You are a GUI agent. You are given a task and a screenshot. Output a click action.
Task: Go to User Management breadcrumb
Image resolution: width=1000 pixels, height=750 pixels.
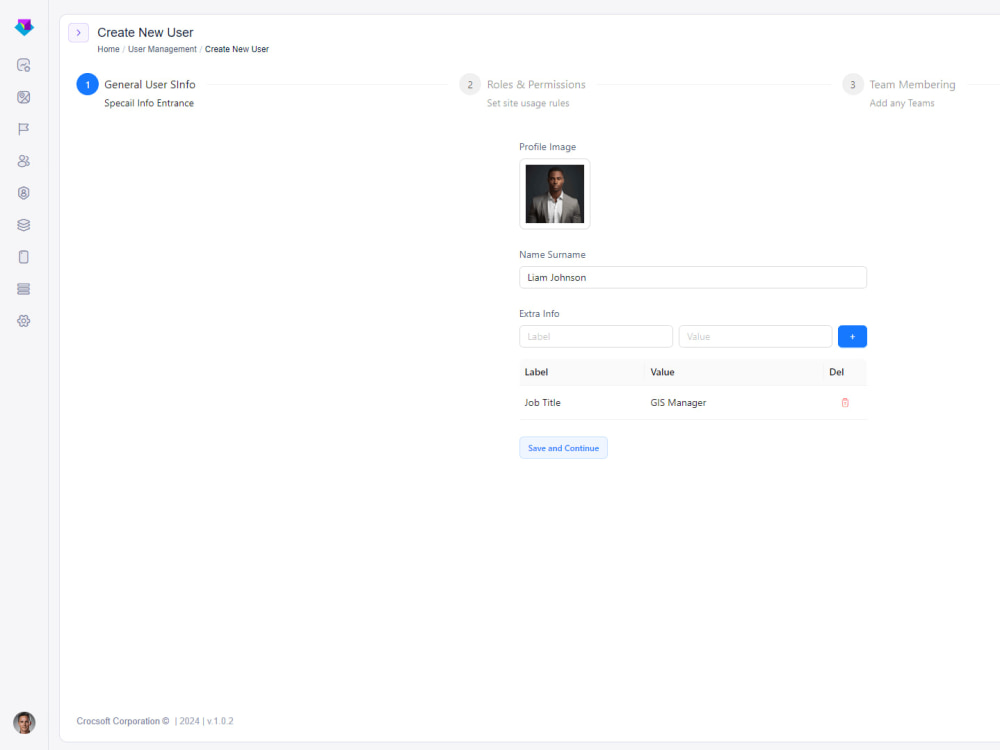point(162,49)
